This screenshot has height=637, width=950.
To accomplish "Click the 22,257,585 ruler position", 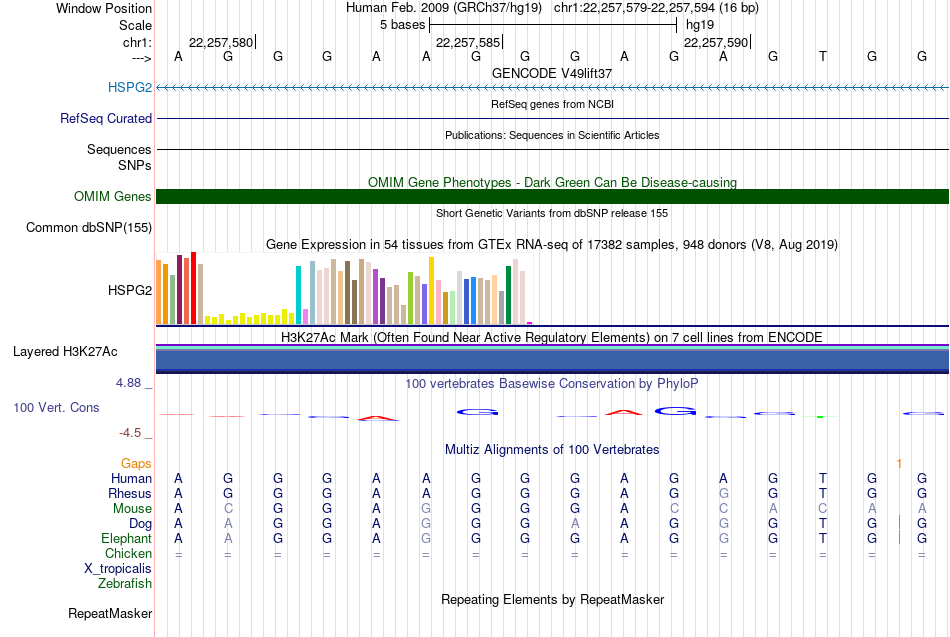I will click(x=468, y=42).
